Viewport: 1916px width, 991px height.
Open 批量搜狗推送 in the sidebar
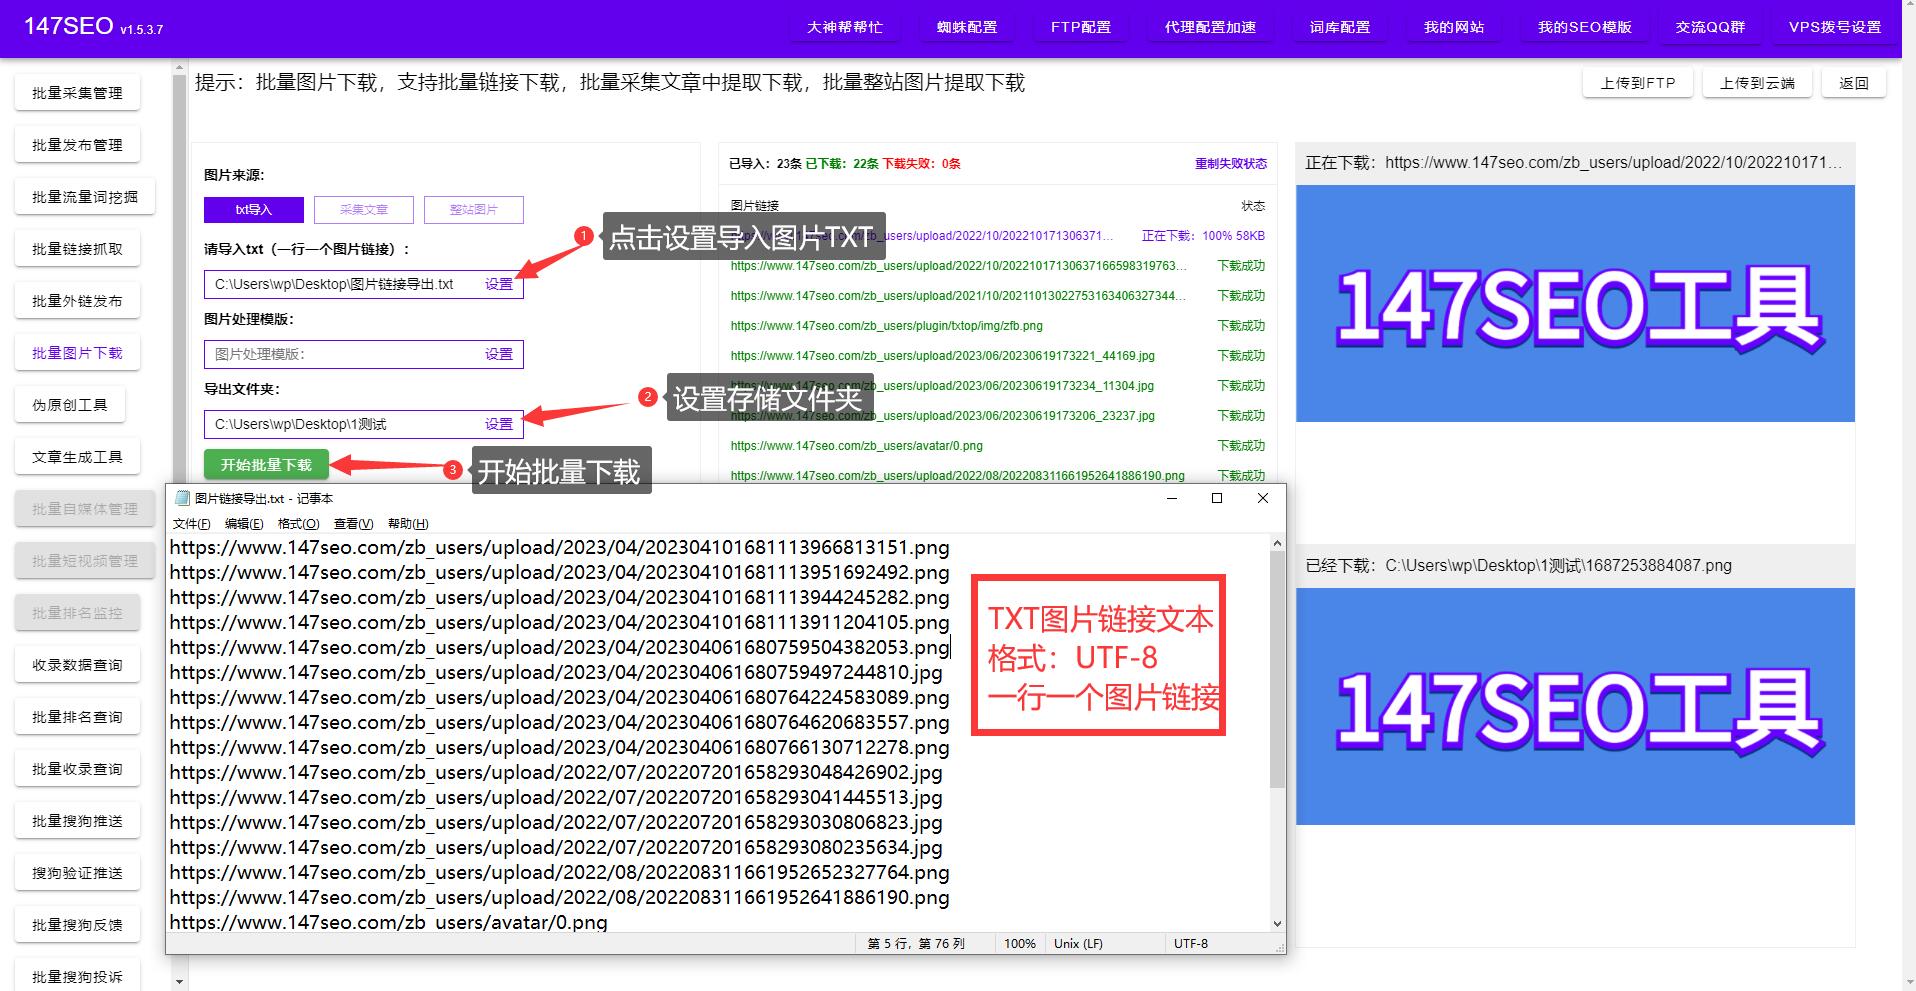77,821
